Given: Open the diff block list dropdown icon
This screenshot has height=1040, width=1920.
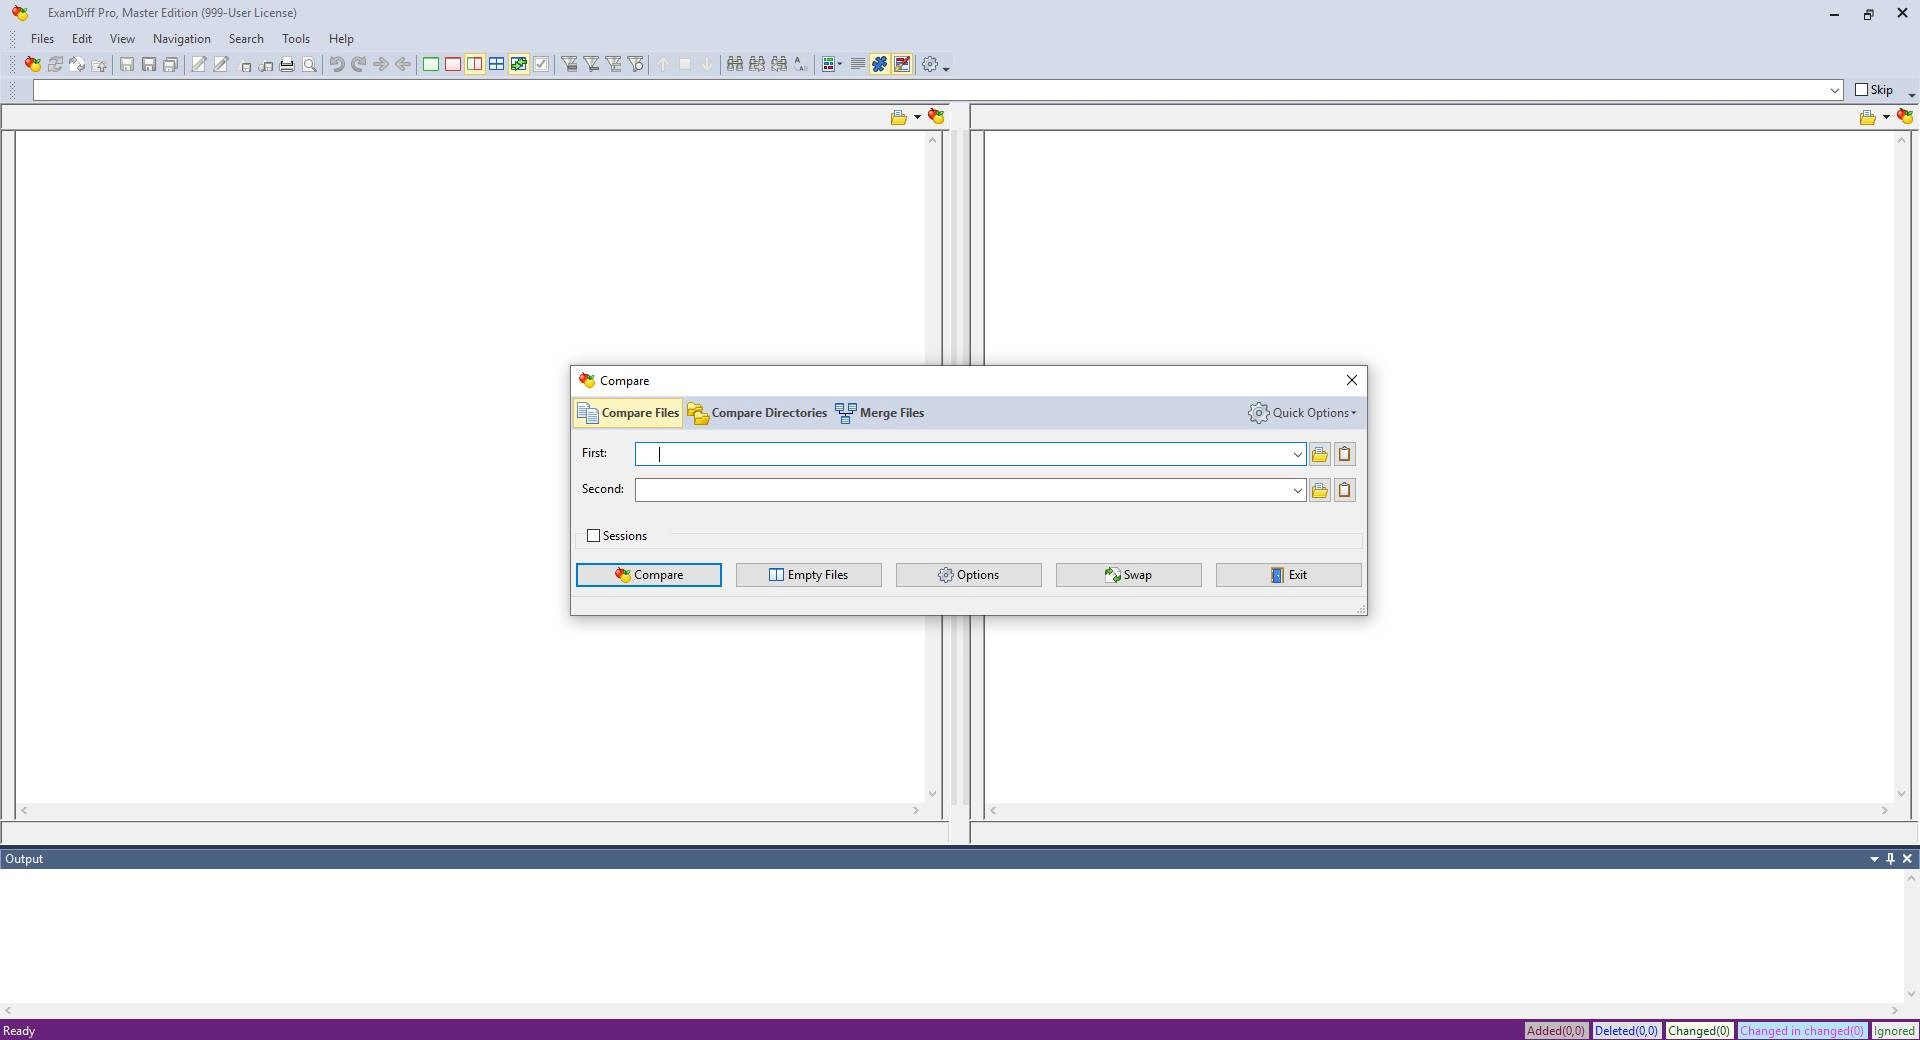Looking at the screenshot, I should 832,65.
